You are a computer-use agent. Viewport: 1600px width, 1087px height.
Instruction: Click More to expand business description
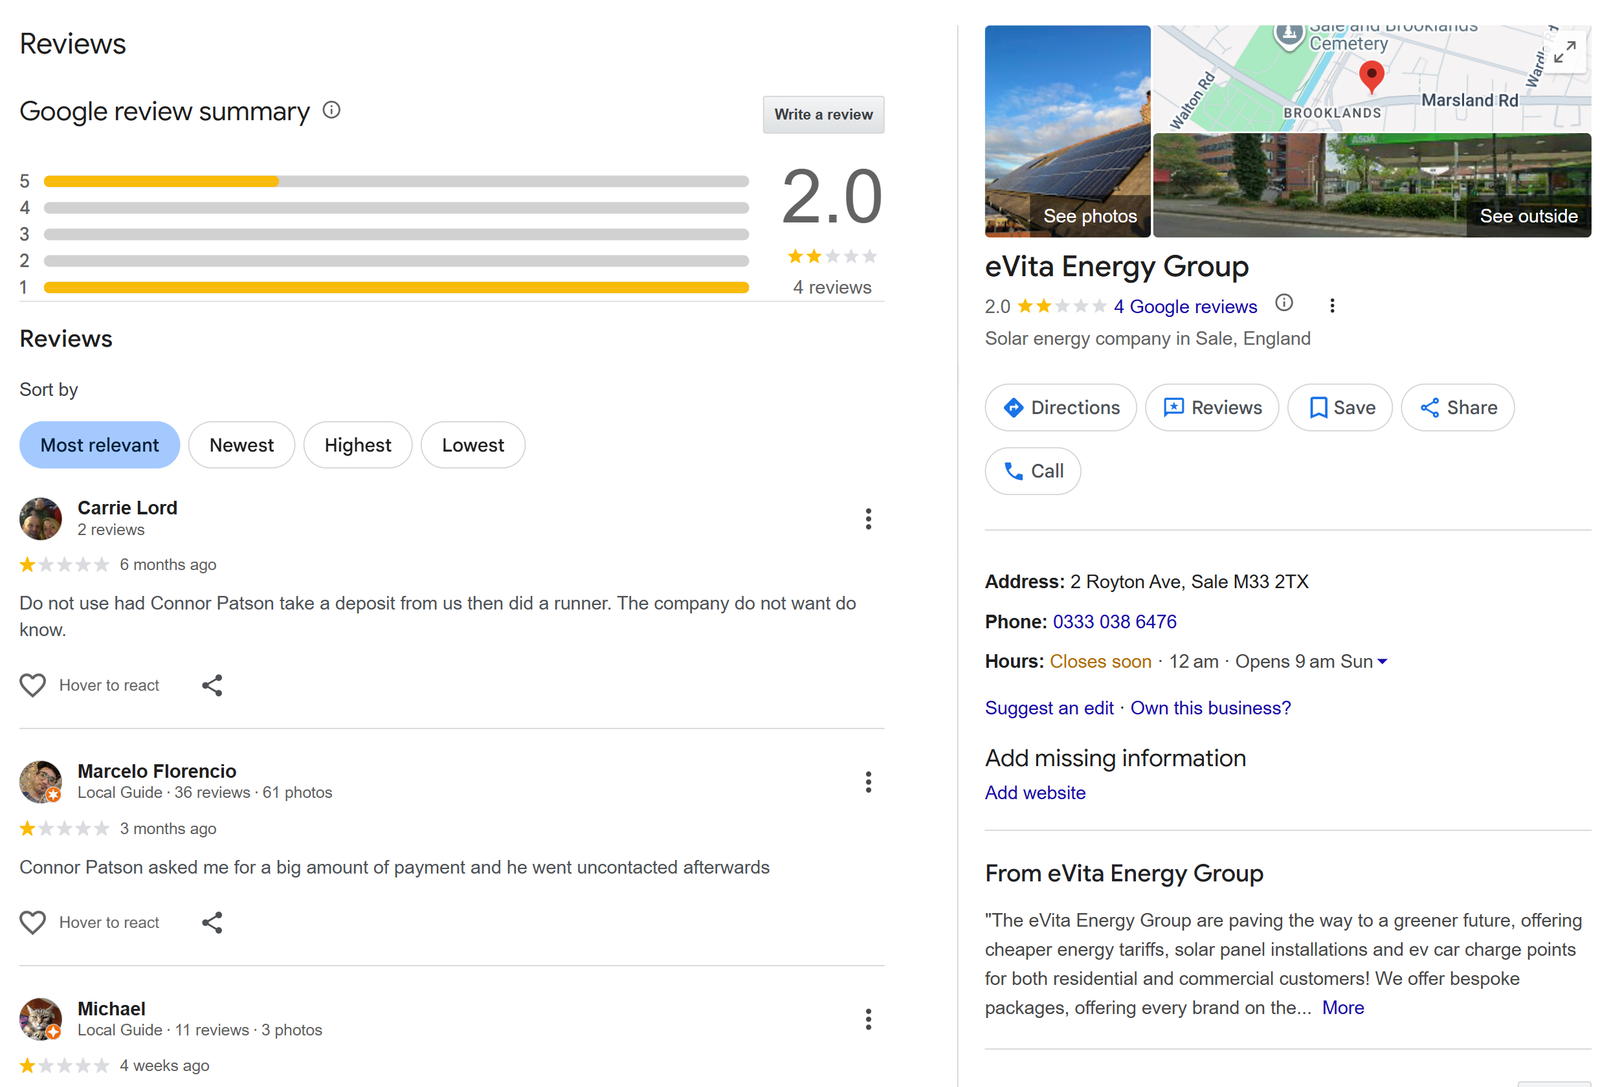[1343, 1008]
